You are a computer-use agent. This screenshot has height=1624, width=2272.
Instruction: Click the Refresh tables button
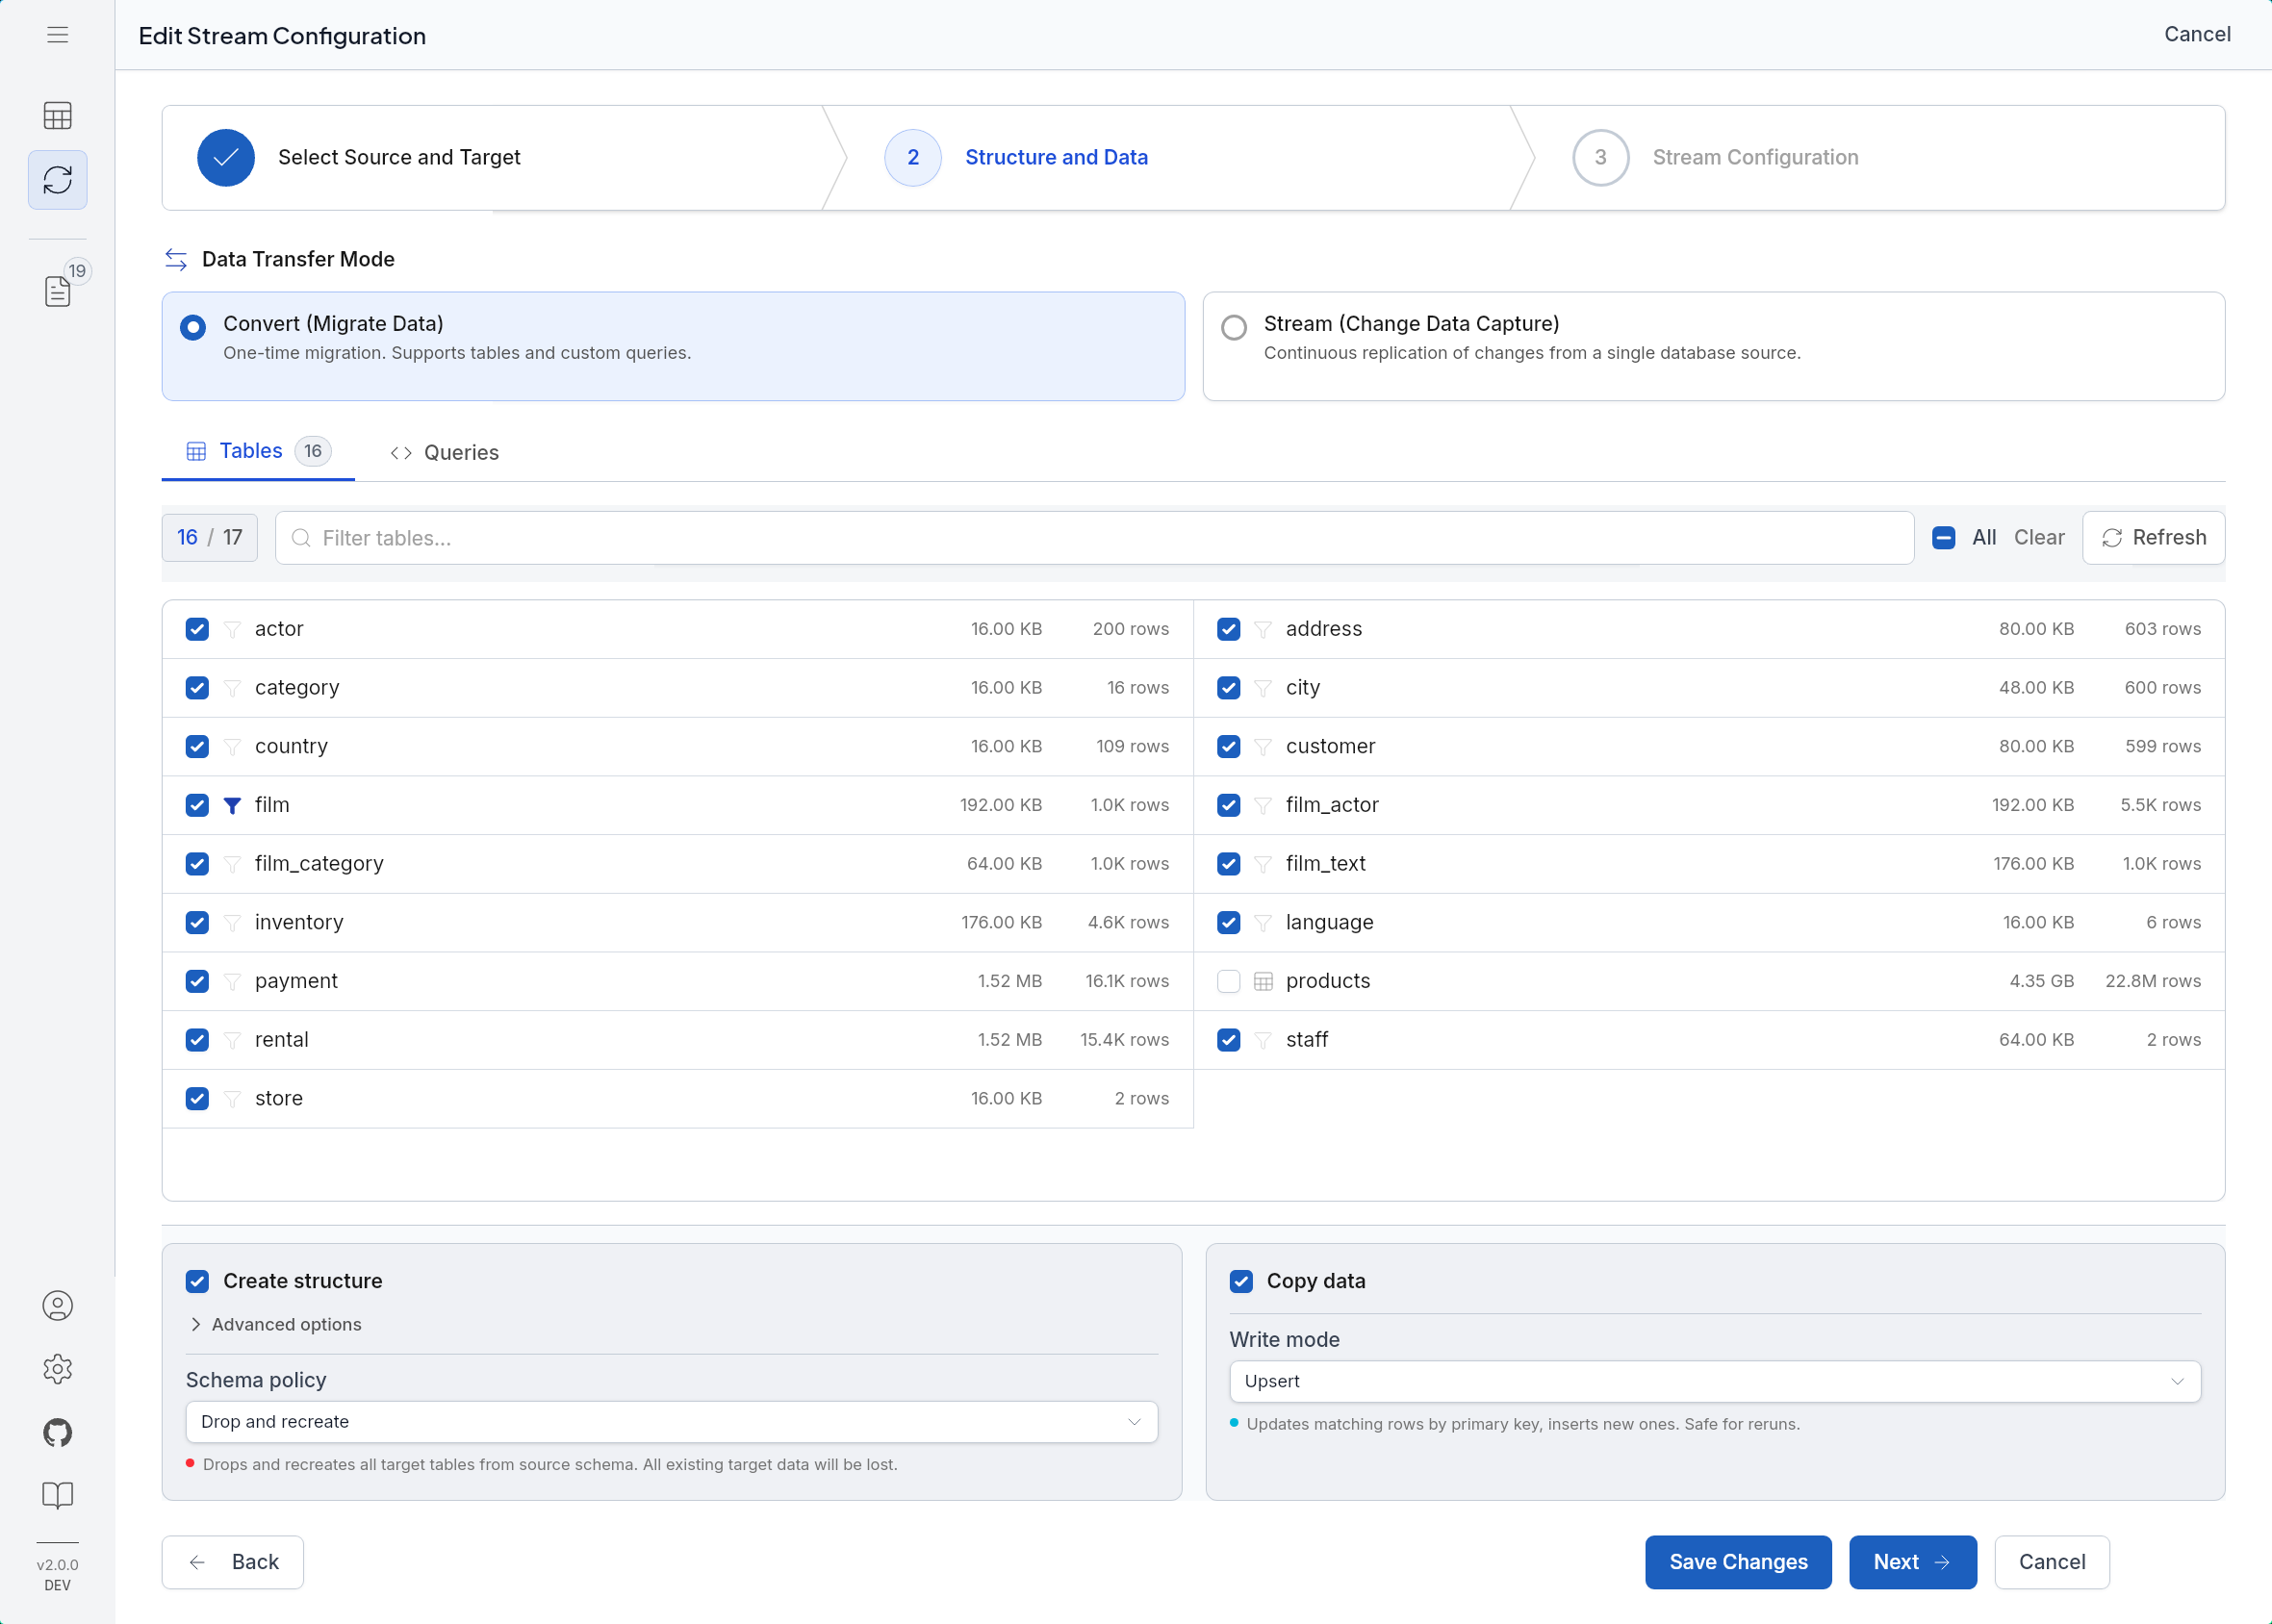[x=2153, y=538]
